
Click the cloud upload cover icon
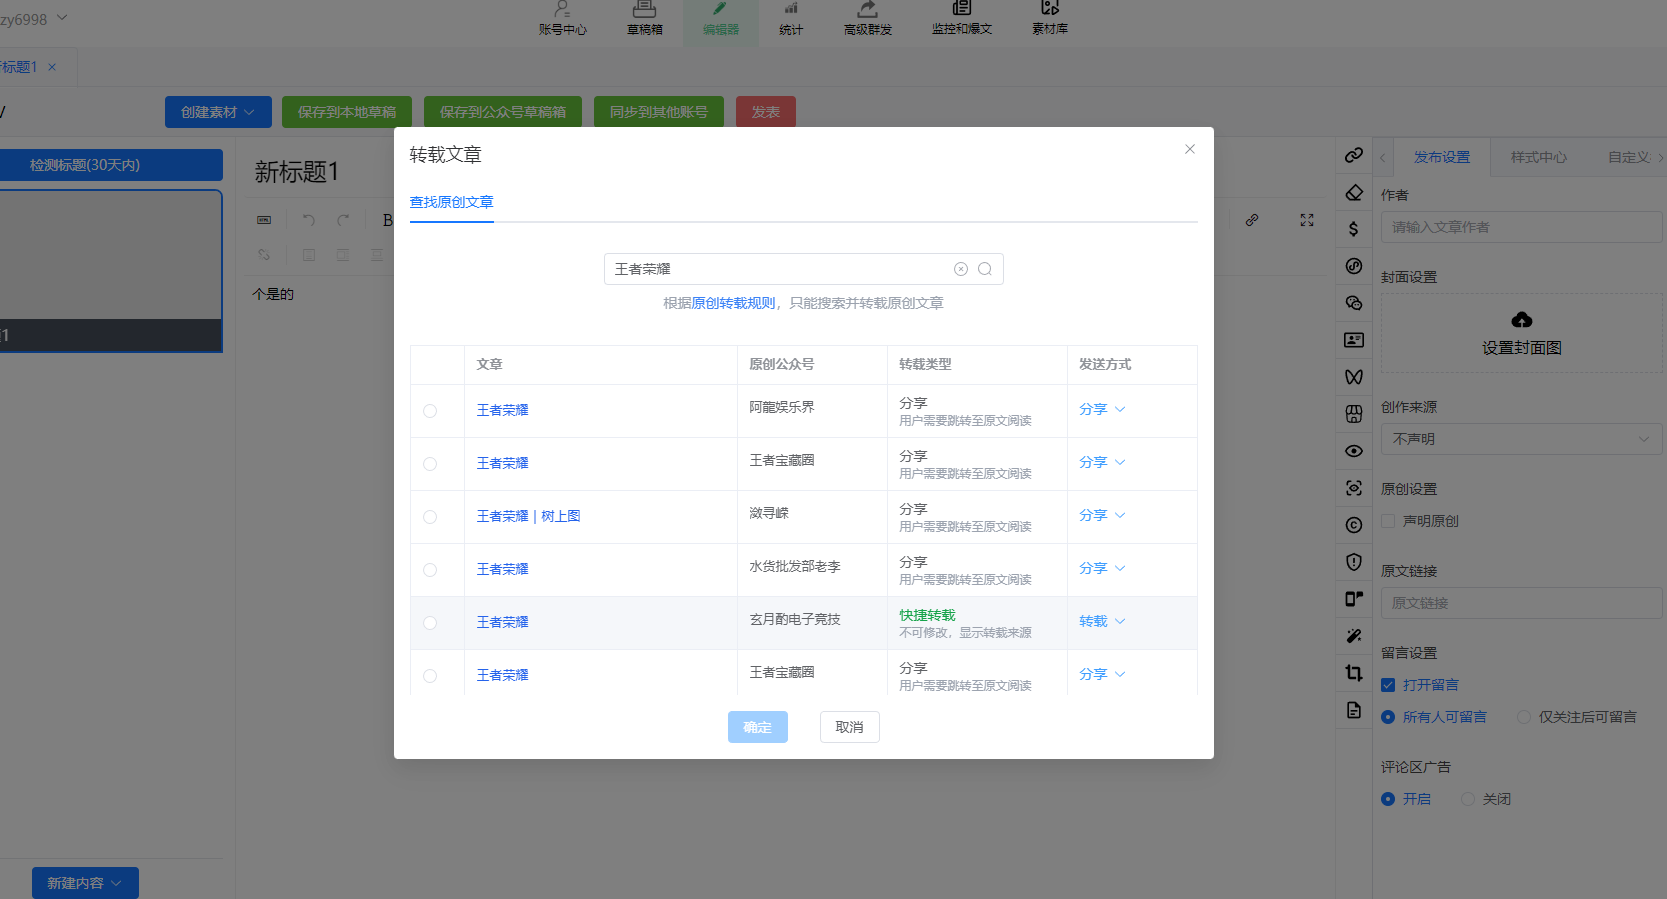click(x=1522, y=320)
